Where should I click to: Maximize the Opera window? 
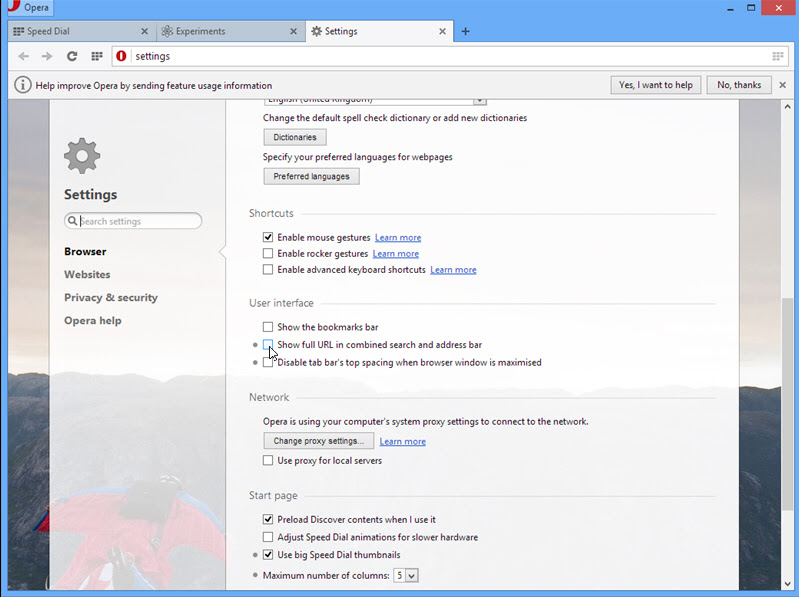[x=751, y=8]
